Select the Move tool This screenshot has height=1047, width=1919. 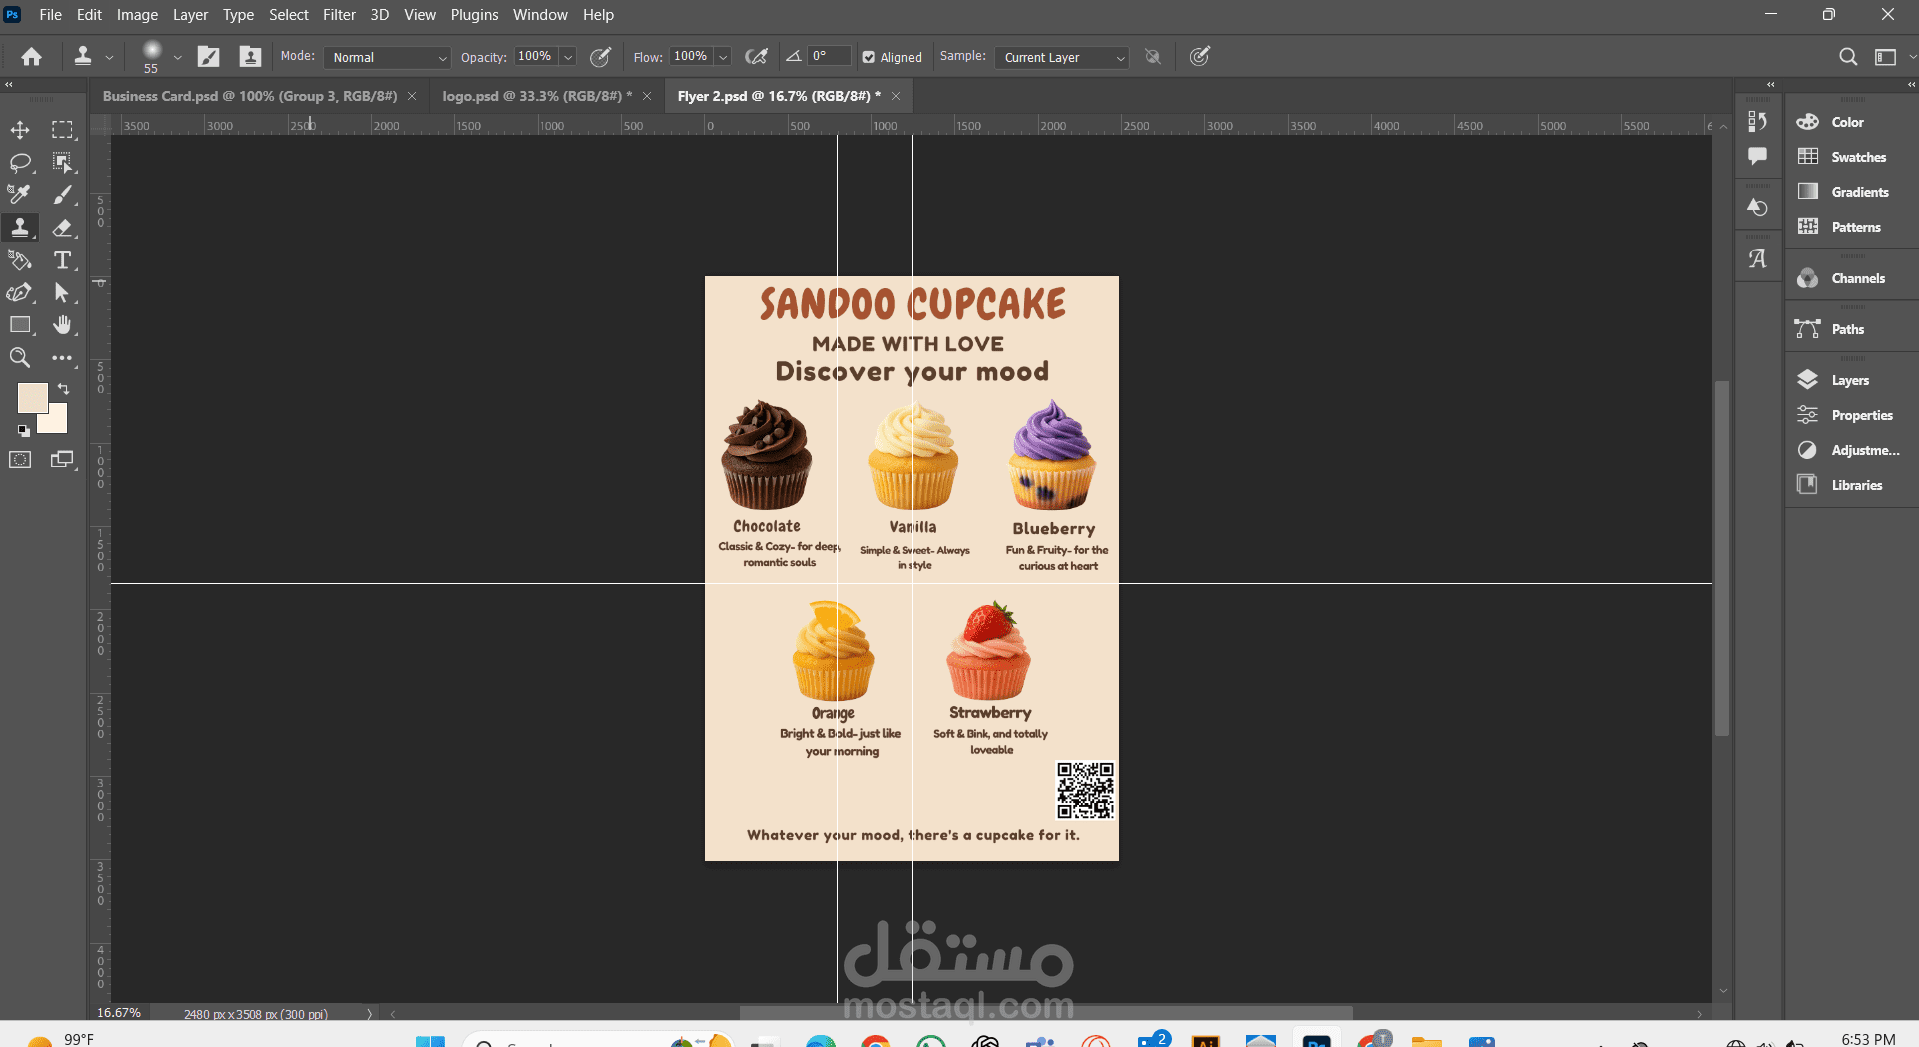pyautogui.click(x=20, y=130)
